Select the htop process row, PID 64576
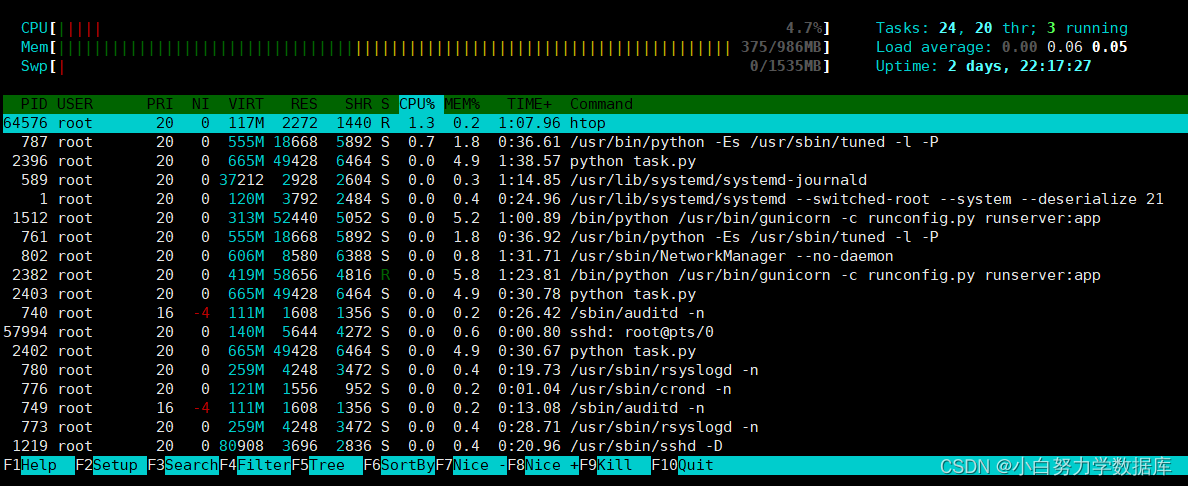 pyautogui.click(x=594, y=123)
